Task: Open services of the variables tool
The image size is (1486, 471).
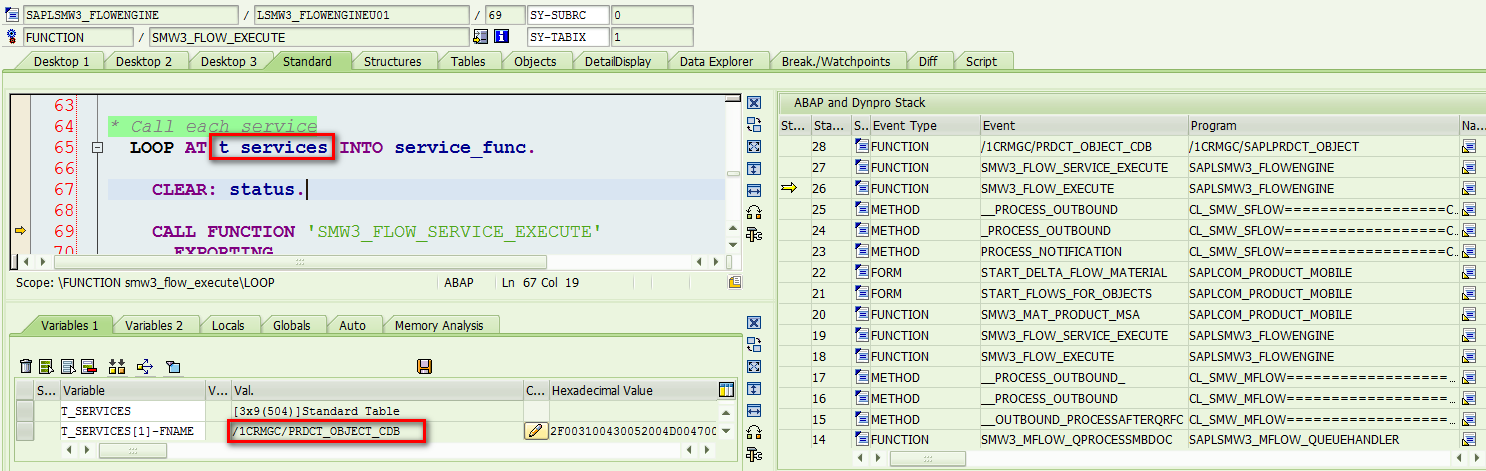Action: (755, 432)
